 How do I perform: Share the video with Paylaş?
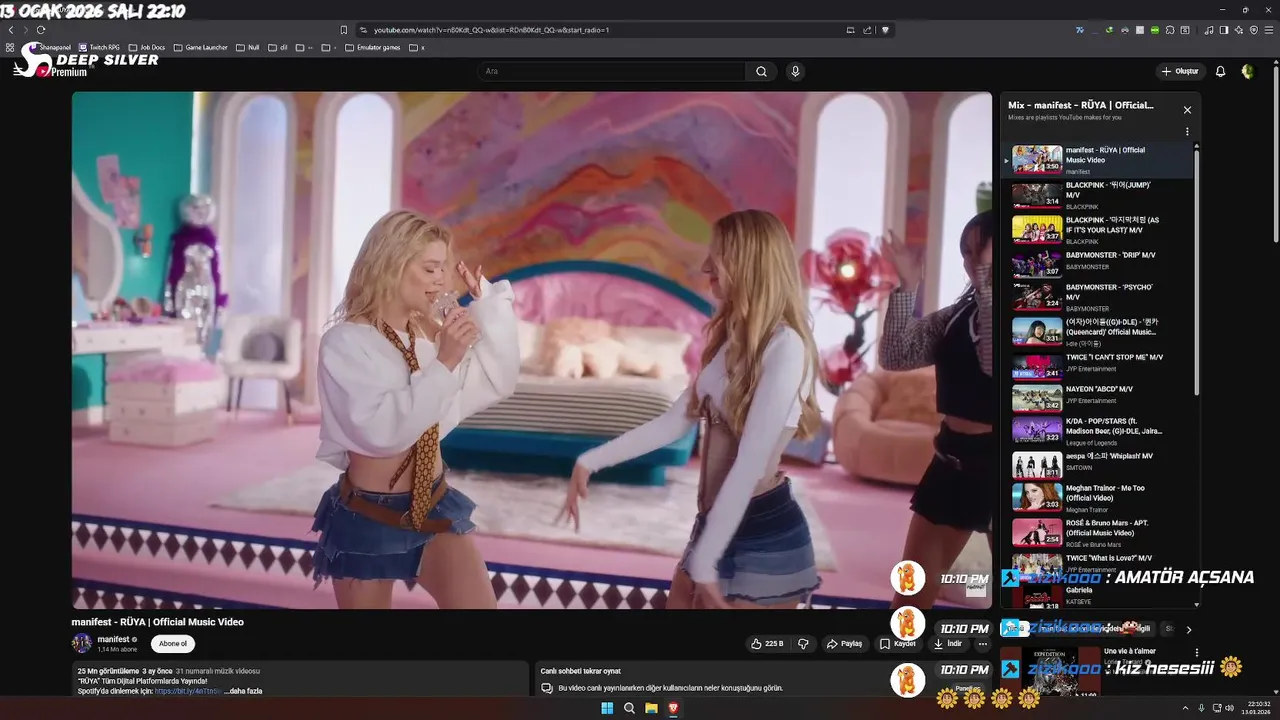coord(844,644)
